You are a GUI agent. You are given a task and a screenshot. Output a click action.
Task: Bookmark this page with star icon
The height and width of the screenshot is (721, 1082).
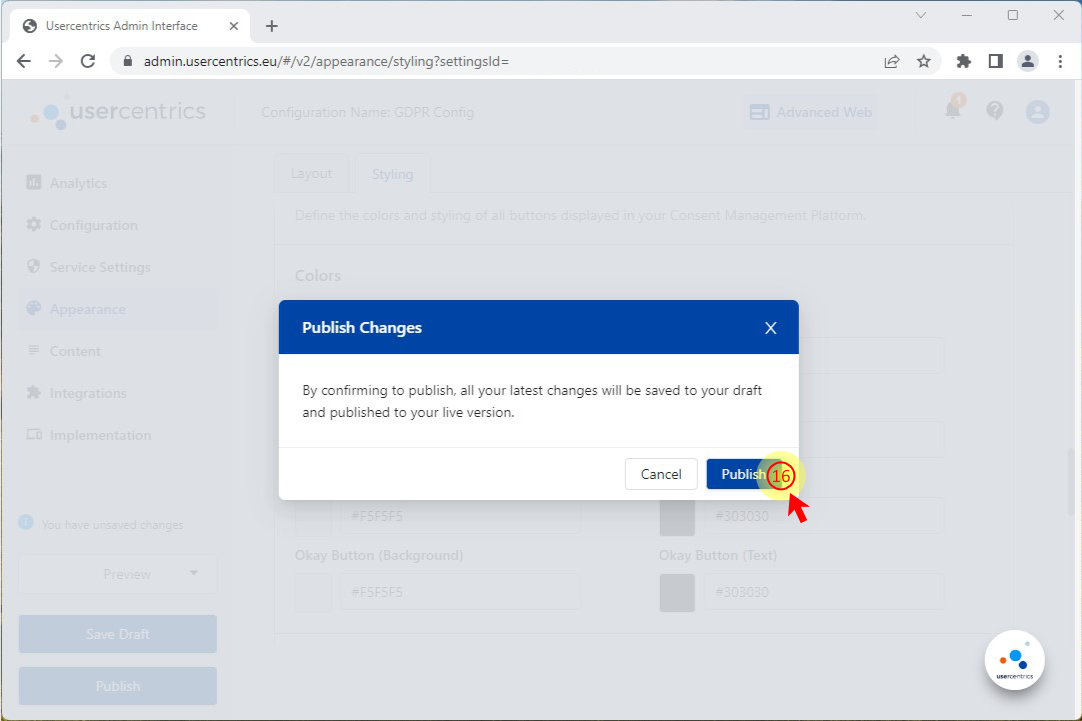pyautogui.click(x=924, y=61)
